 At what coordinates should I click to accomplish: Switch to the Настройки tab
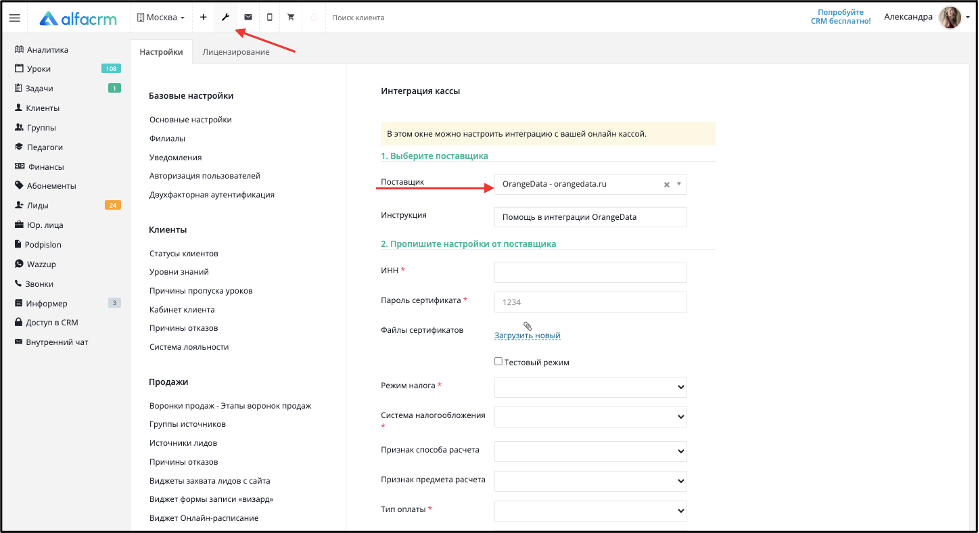click(x=161, y=52)
